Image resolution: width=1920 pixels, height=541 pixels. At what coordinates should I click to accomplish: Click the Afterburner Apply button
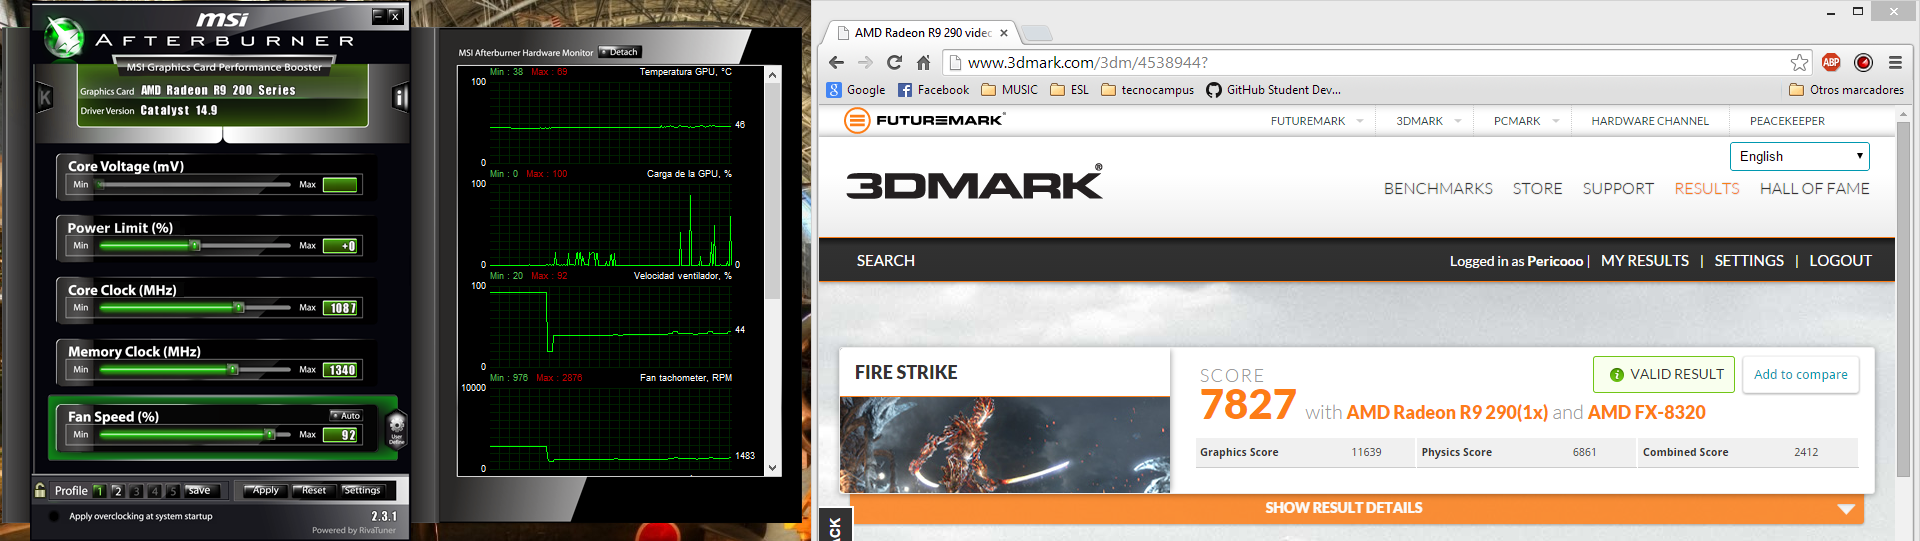point(265,490)
